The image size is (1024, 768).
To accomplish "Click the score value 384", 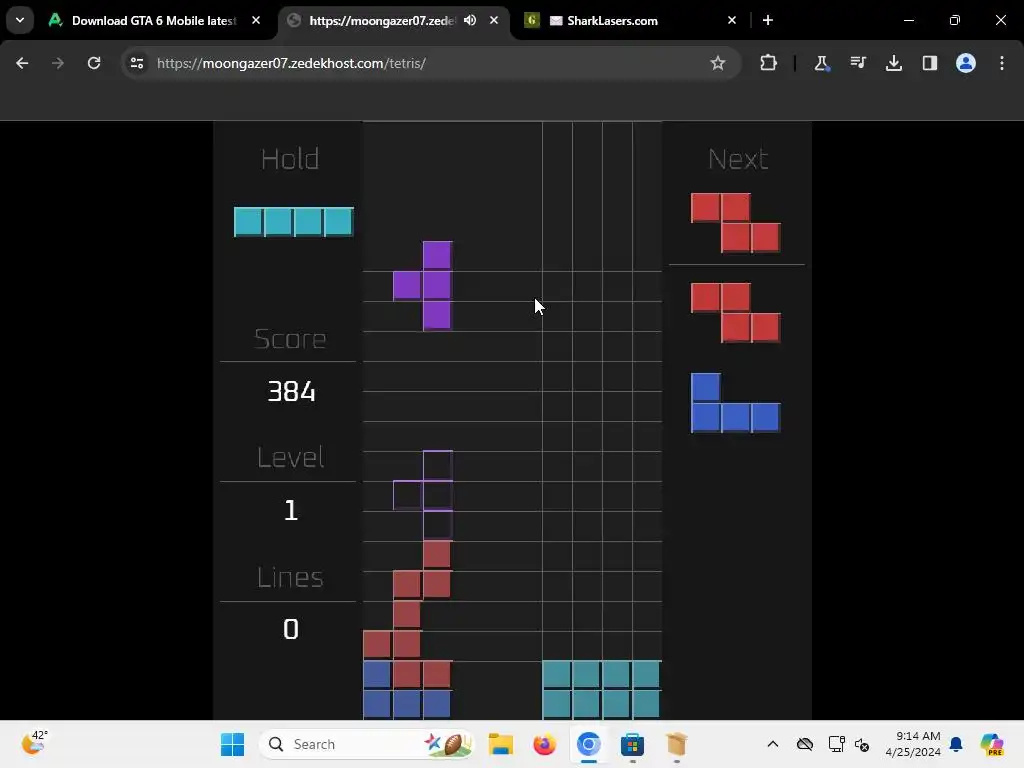I will 291,392.
